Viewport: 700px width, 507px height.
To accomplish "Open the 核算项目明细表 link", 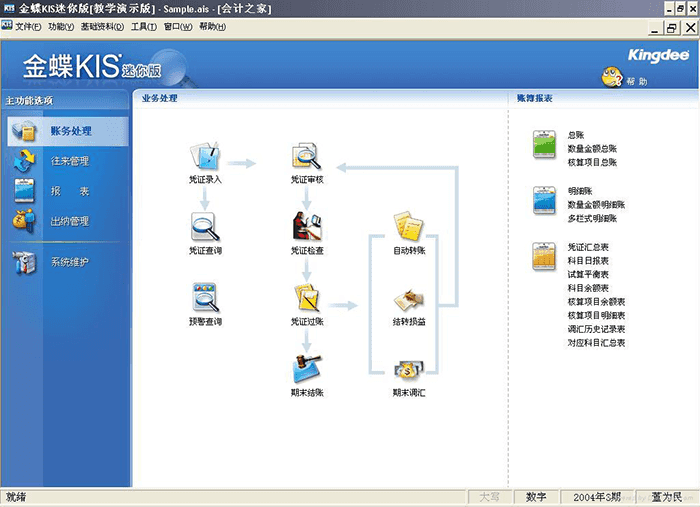I will click(x=596, y=316).
